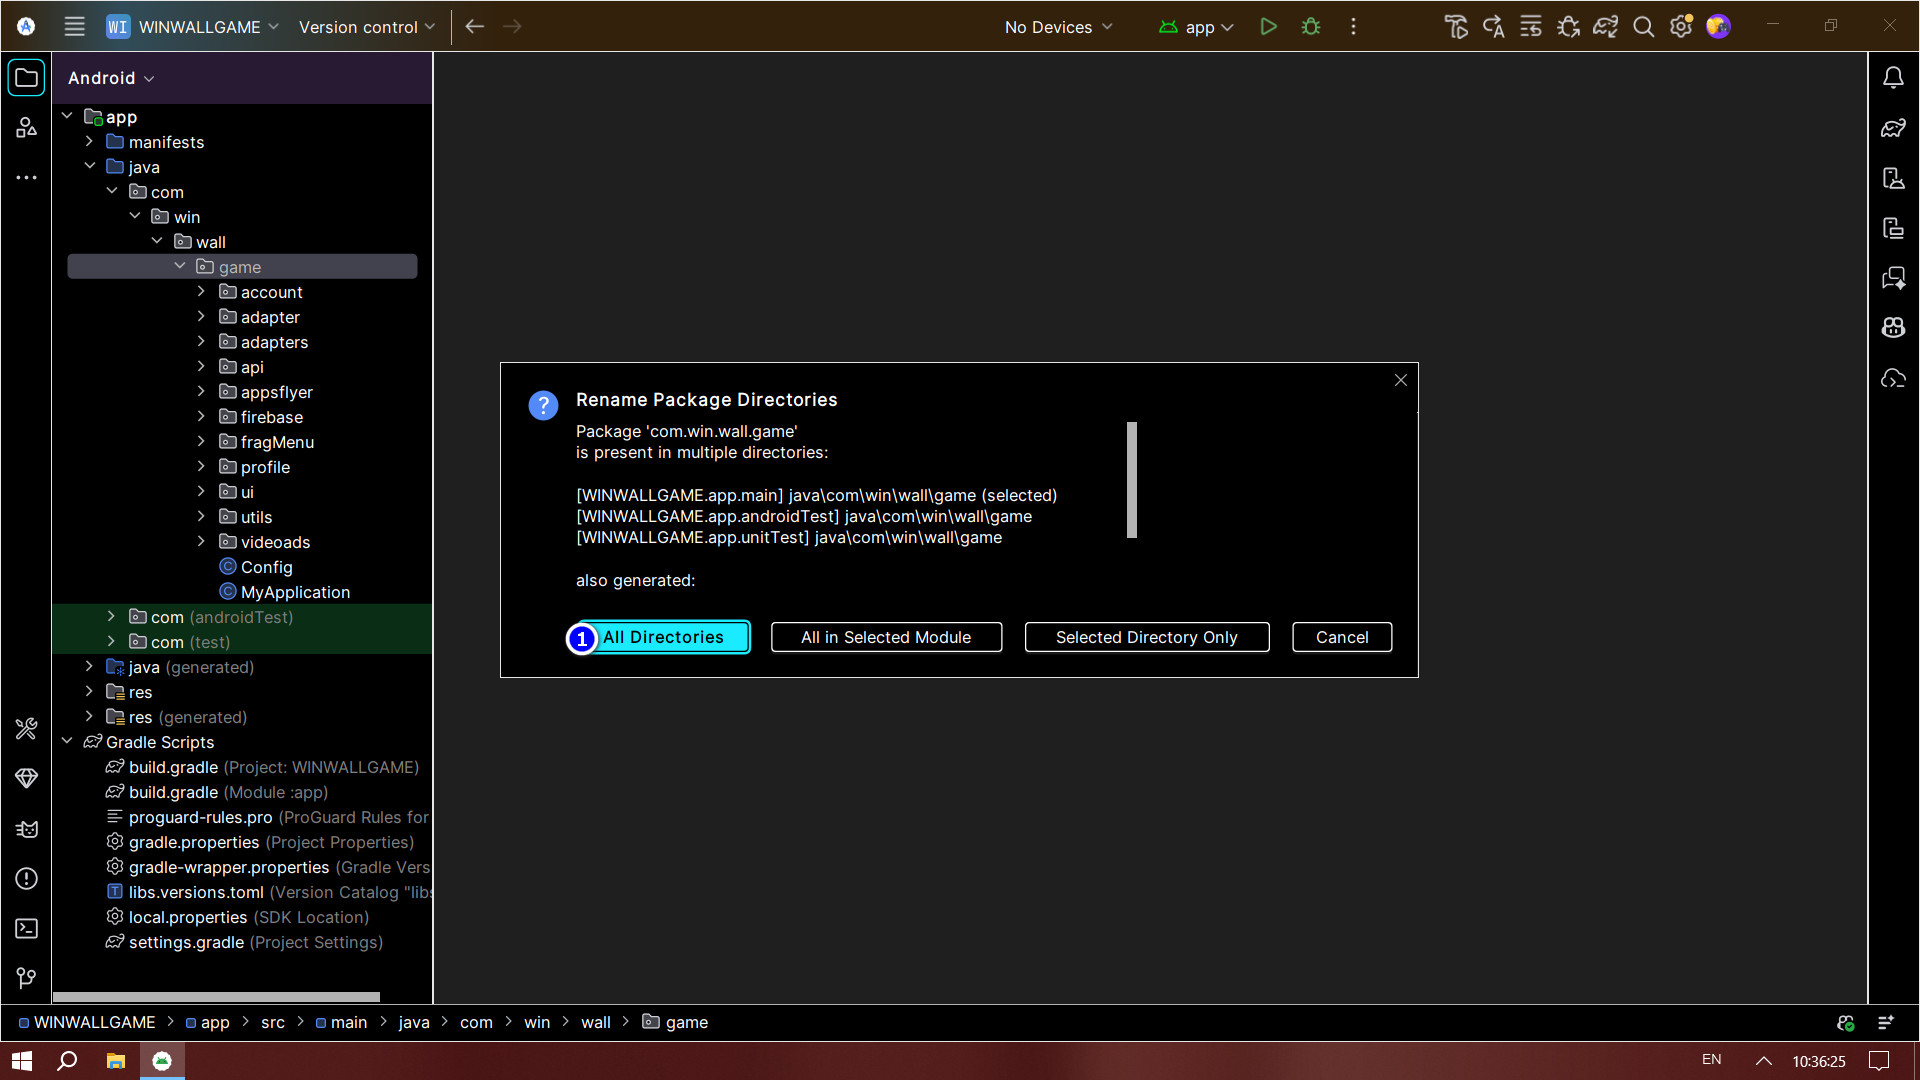Open the main hamburger menu
Viewport: 1920px width, 1080px height.
point(74,27)
